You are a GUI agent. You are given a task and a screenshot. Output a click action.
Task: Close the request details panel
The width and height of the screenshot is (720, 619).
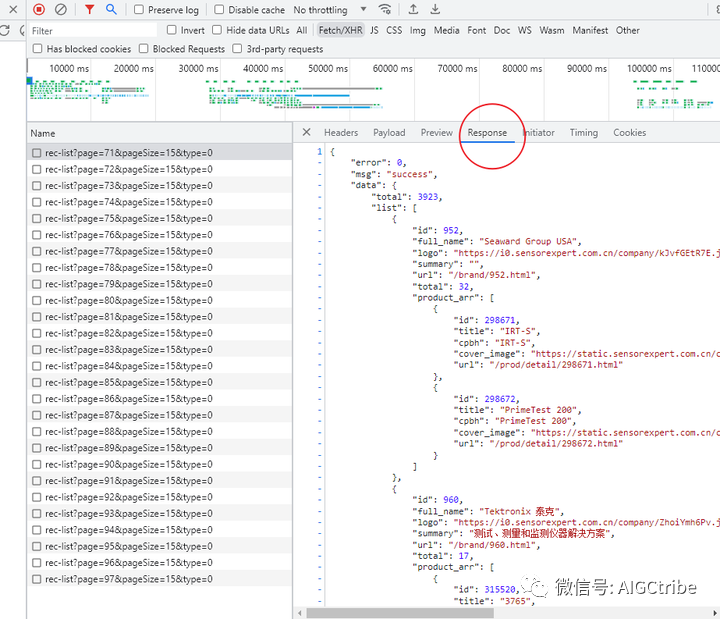pos(307,132)
